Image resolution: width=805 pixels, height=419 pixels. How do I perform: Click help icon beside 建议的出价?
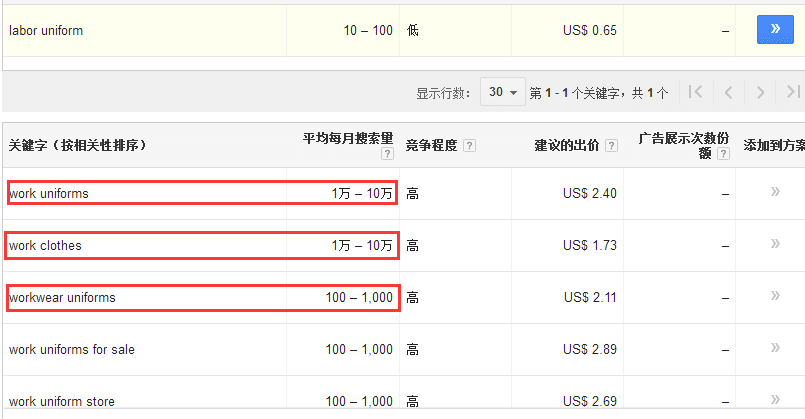(611, 146)
